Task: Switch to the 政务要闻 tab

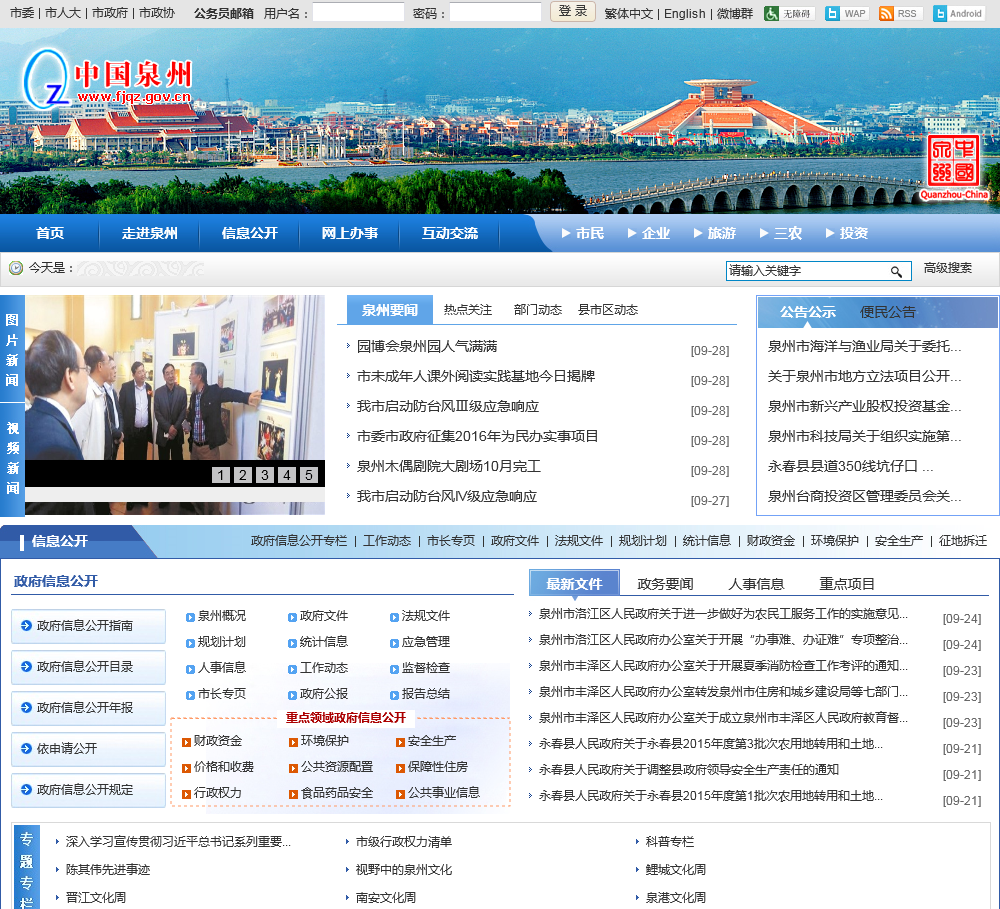Action: [x=665, y=584]
